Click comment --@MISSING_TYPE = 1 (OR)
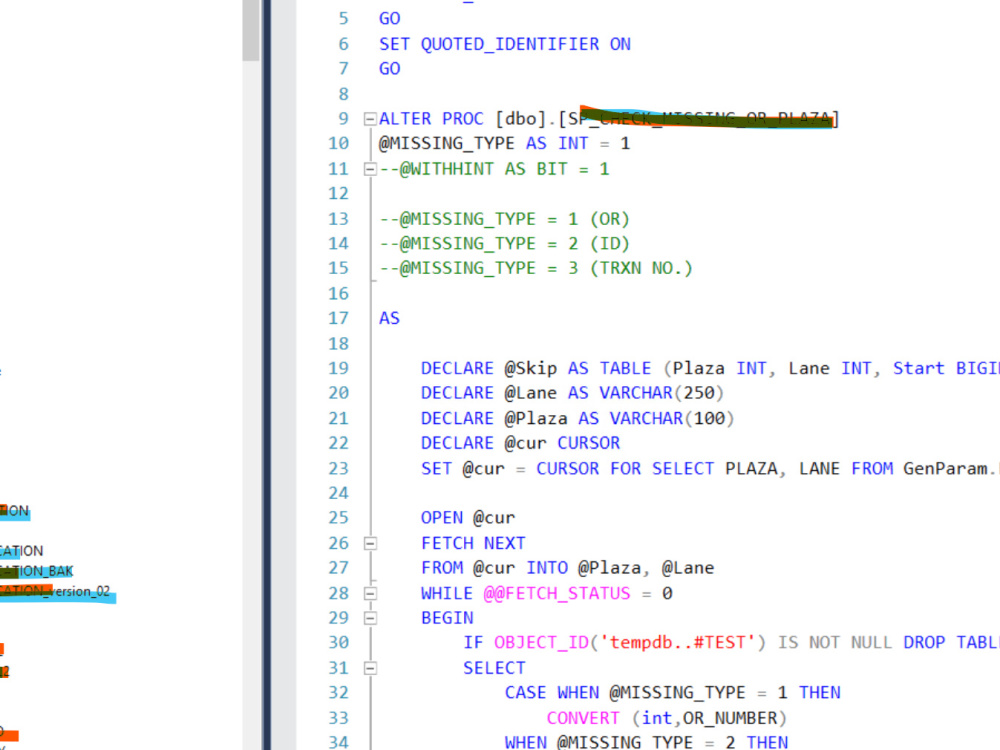 pos(504,219)
